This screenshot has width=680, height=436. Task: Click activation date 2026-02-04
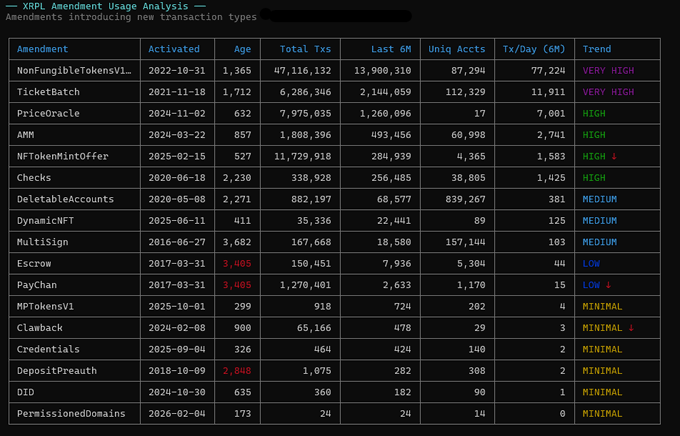point(177,414)
